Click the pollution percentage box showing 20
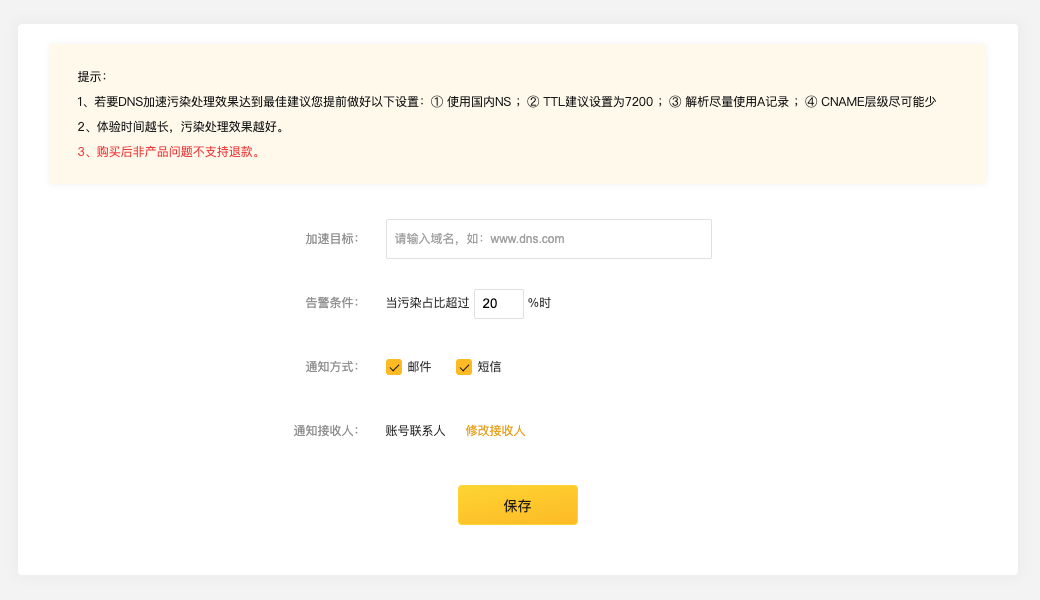Image resolution: width=1040 pixels, height=600 pixels. pyautogui.click(x=498, y=303)
